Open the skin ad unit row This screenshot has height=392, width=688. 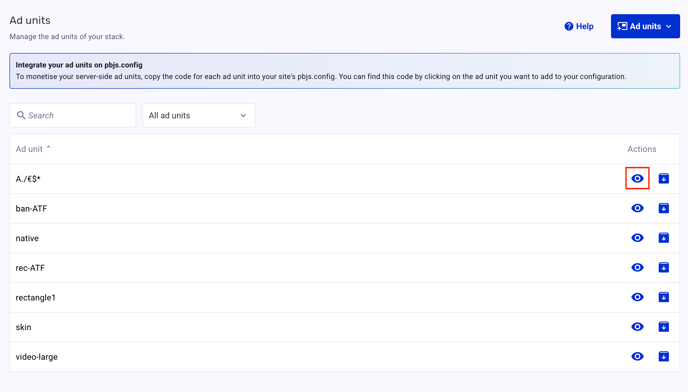pyautogui.click(x=344, y=327)
